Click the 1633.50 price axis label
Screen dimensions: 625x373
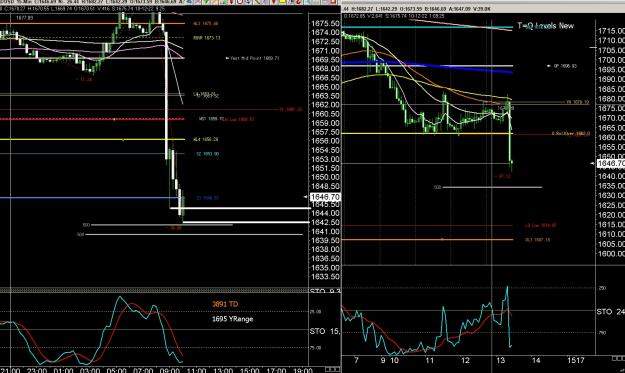[x=325, y=277]
